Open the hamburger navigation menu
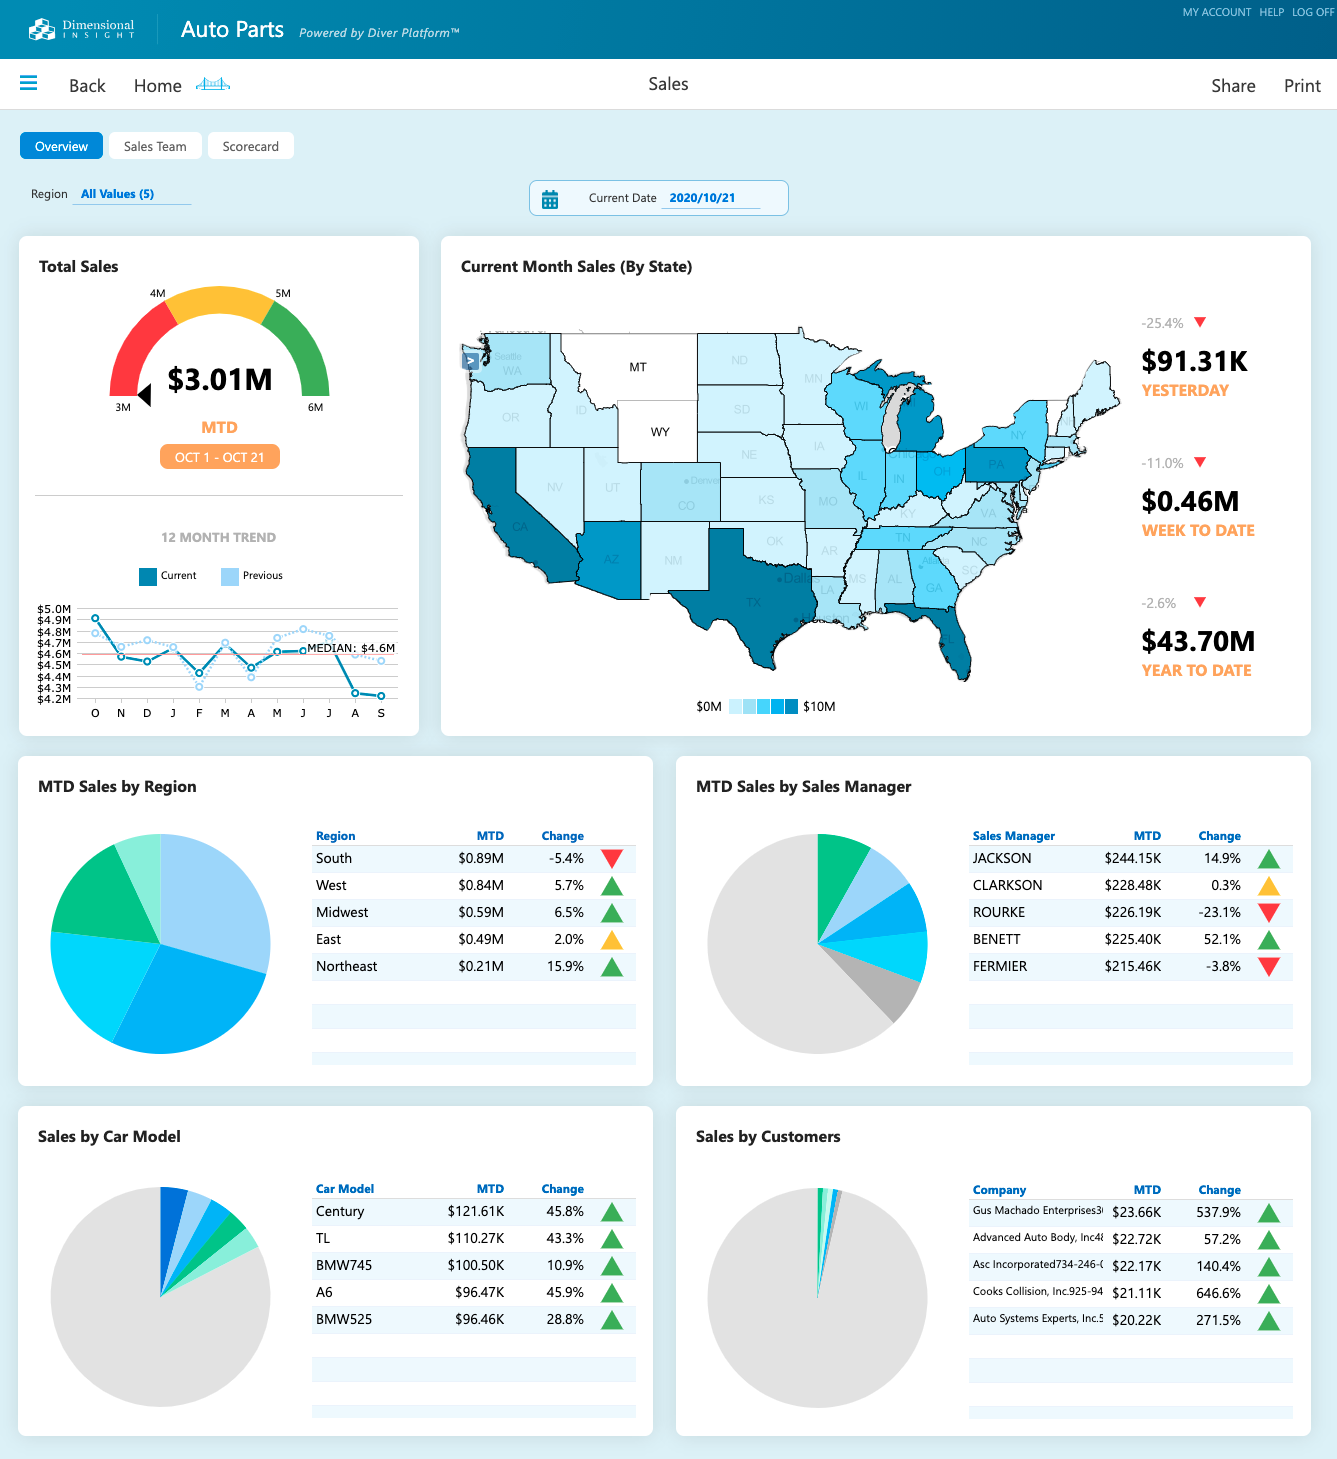Viewport: 1337px width, 1459px height. [28, 83]
